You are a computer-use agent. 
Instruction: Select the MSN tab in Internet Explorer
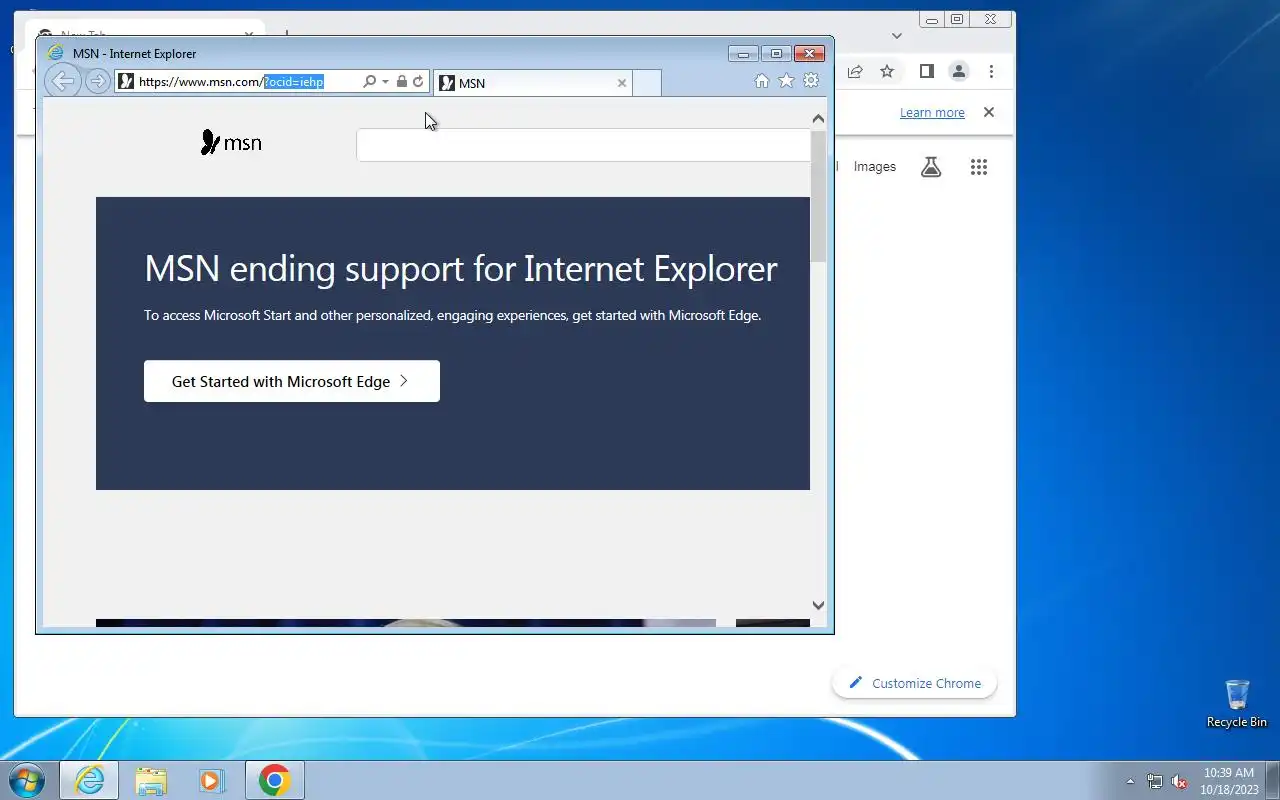point(533,83)
